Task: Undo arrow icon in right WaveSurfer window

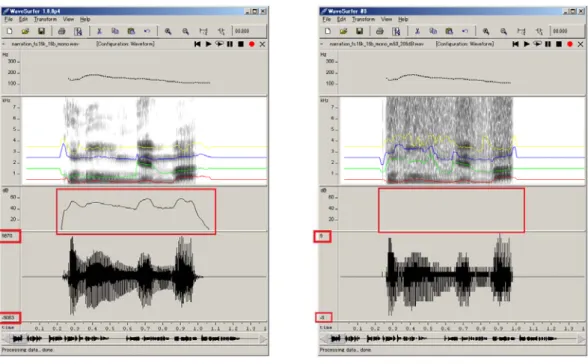Action: tap(465, 31)
